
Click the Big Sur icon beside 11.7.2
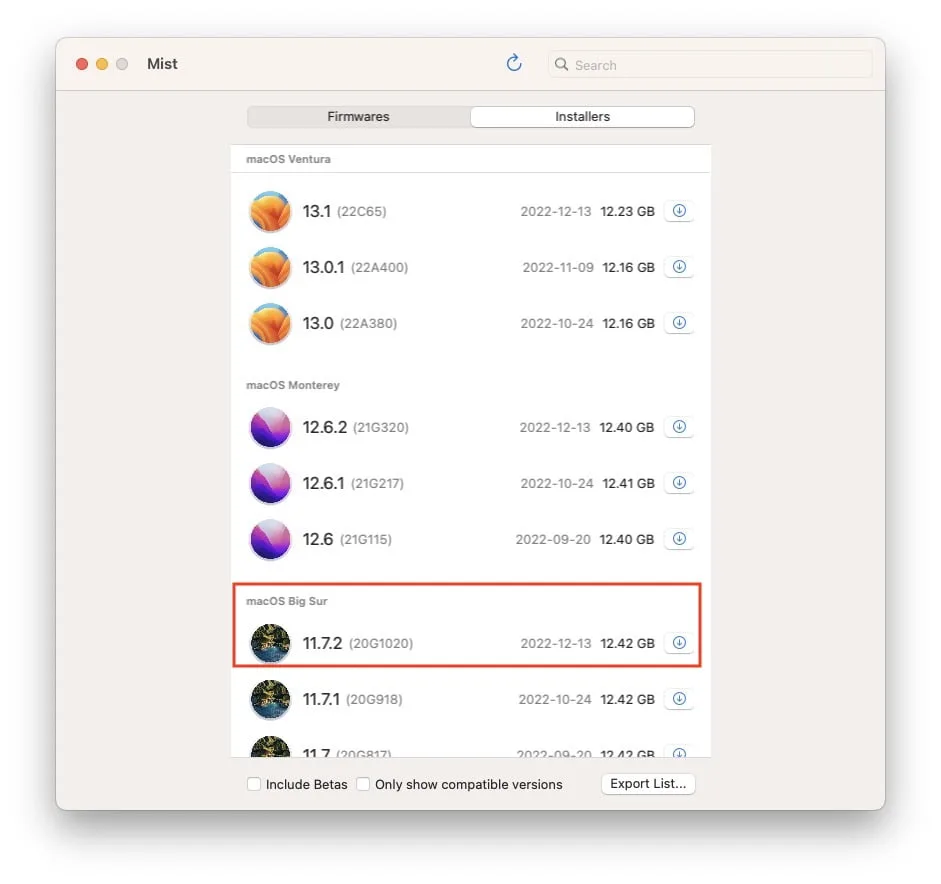(270, 643)
